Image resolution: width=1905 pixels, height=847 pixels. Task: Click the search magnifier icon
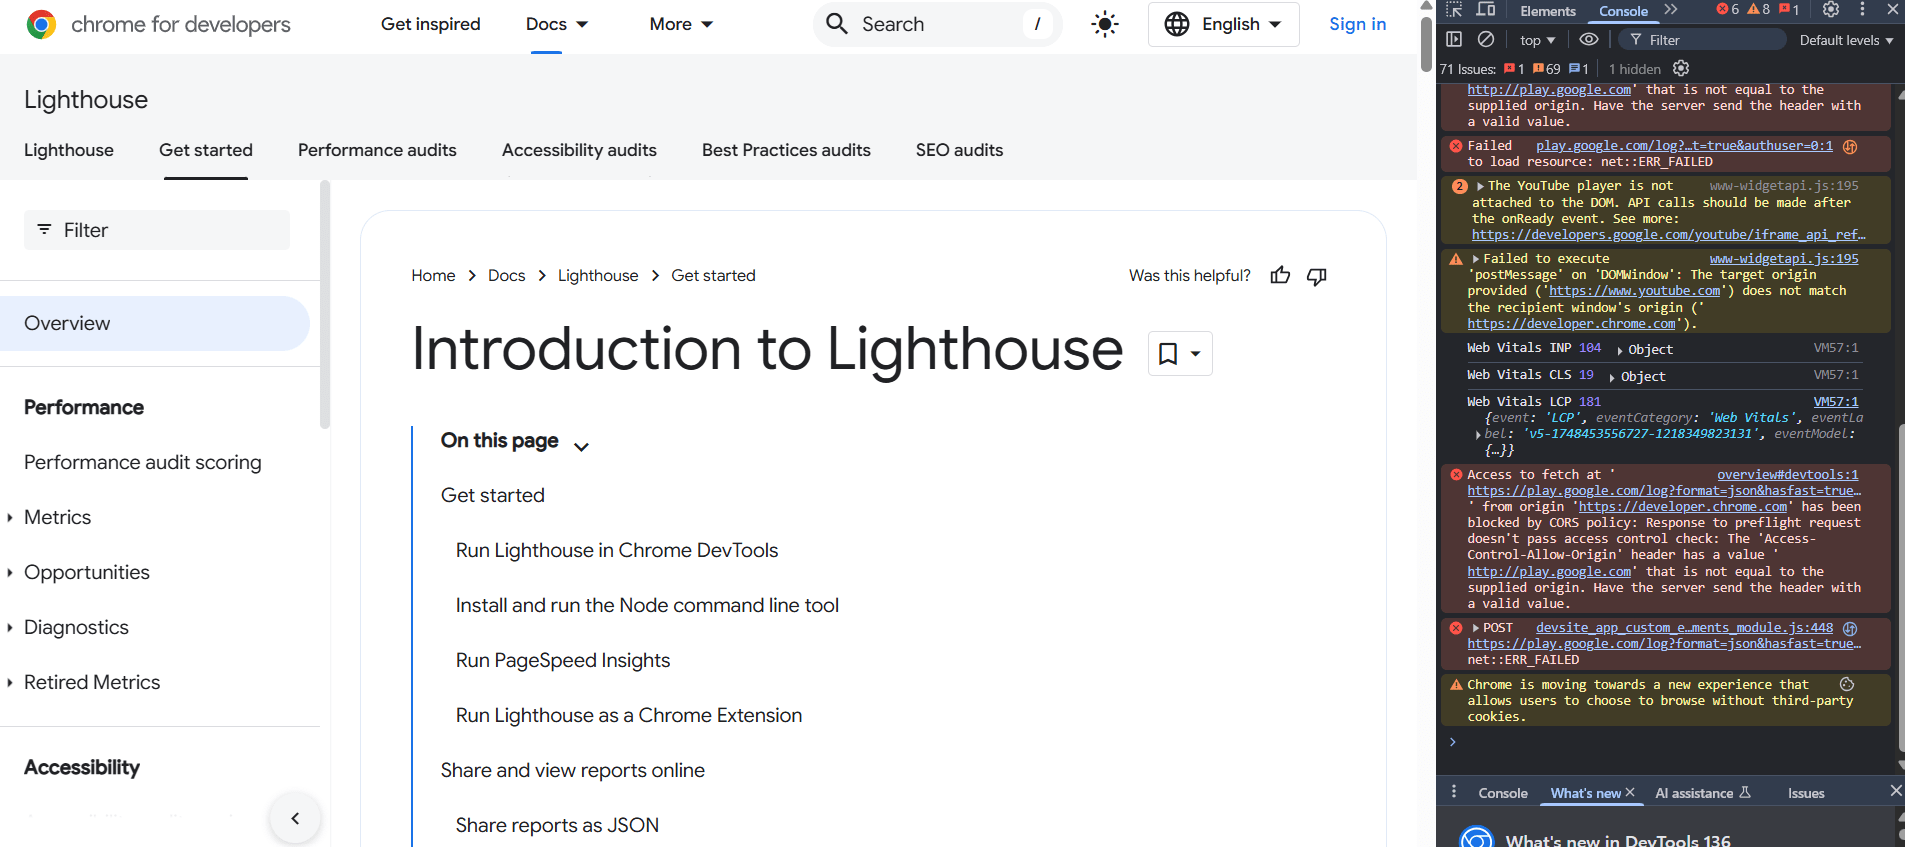tap(837, 24)
